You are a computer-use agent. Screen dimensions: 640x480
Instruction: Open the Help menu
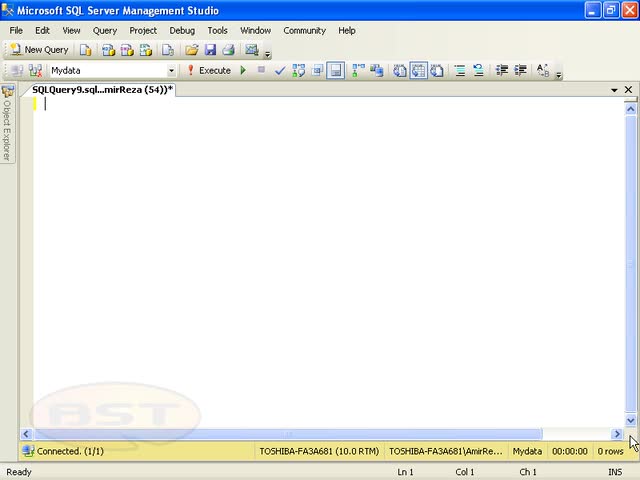(x=347, y=31)
